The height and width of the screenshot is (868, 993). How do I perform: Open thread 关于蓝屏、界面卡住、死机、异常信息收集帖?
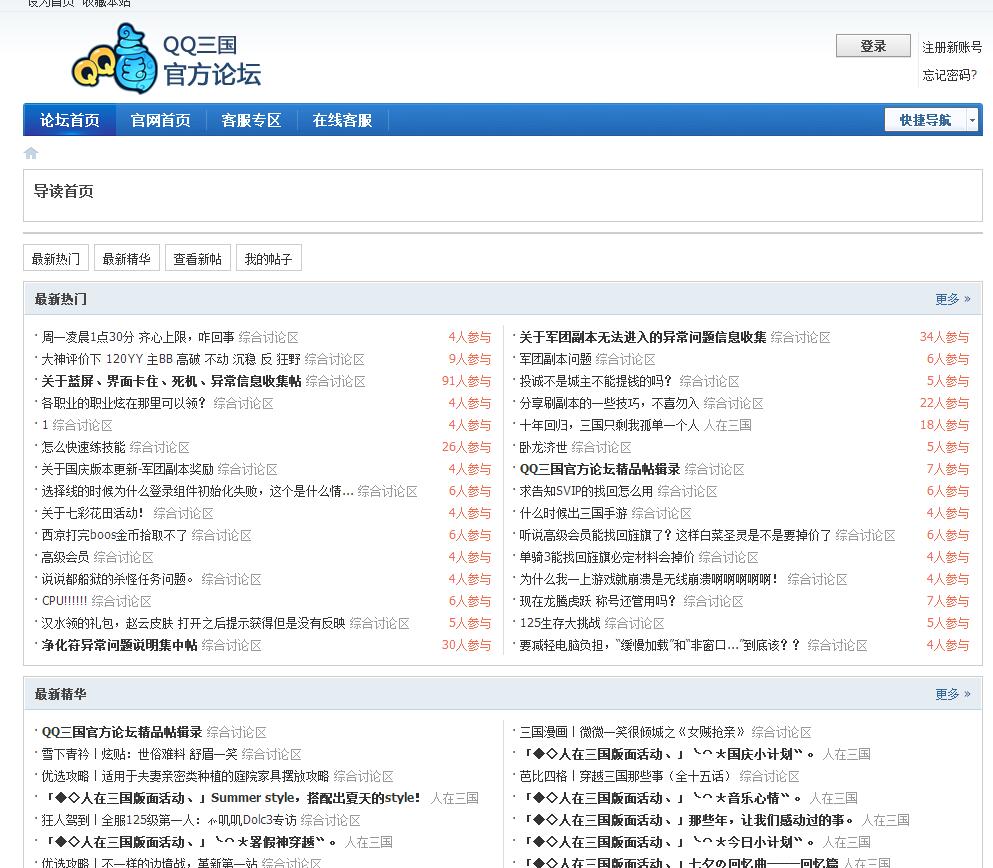[172, 381]
